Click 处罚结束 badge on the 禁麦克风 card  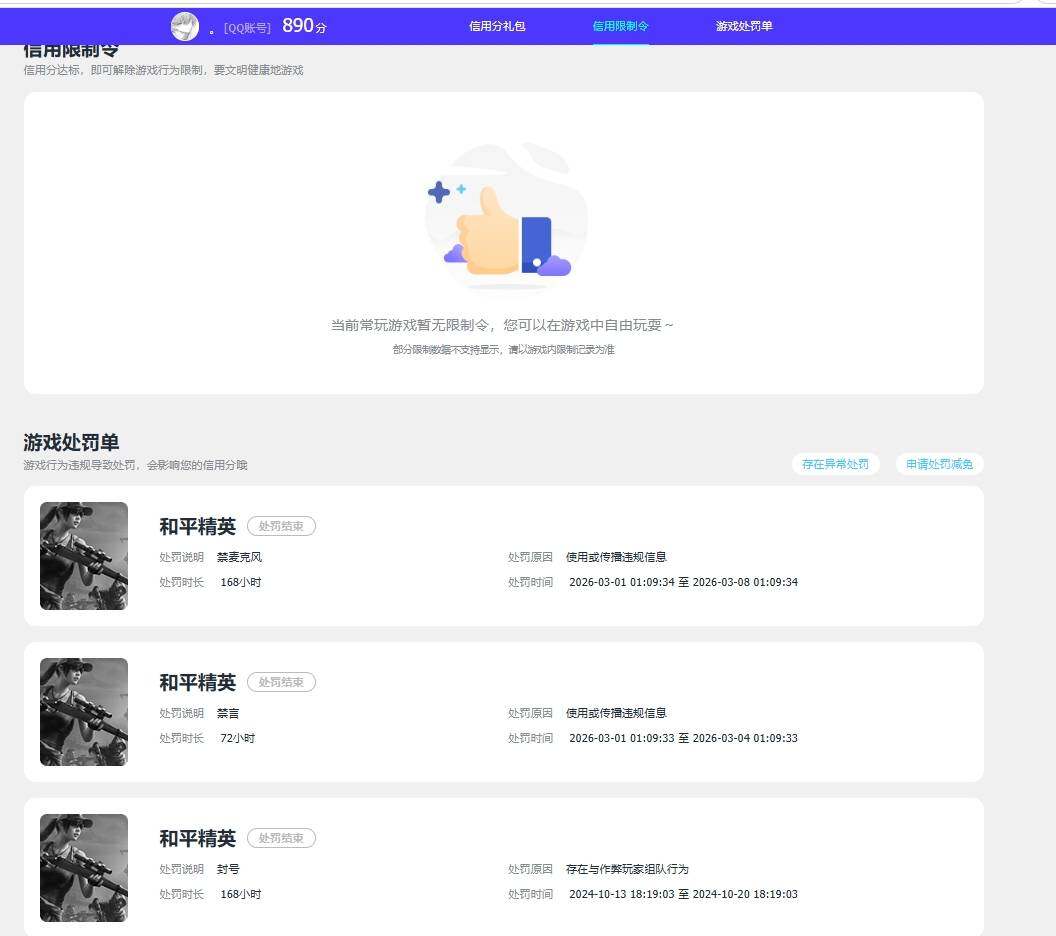point(282,526)
